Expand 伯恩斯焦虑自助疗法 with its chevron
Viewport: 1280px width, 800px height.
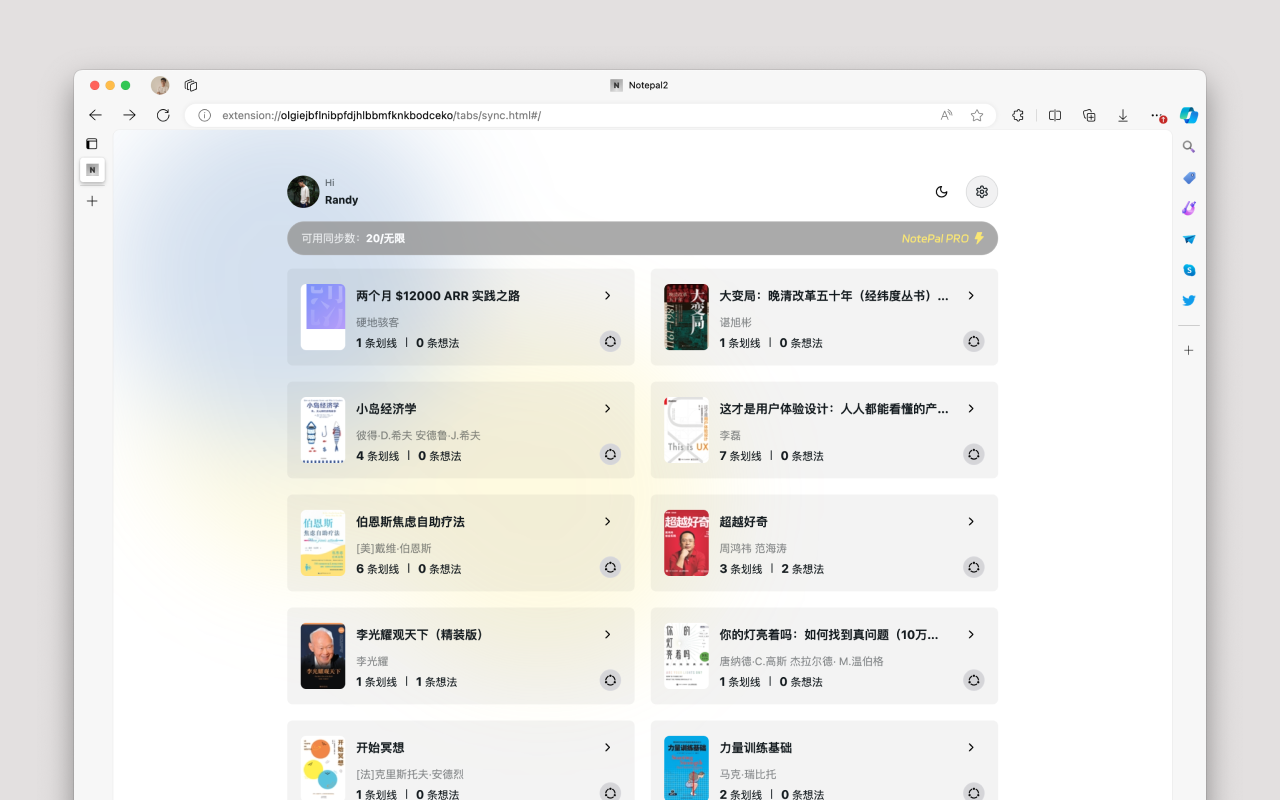coord(607,521)
